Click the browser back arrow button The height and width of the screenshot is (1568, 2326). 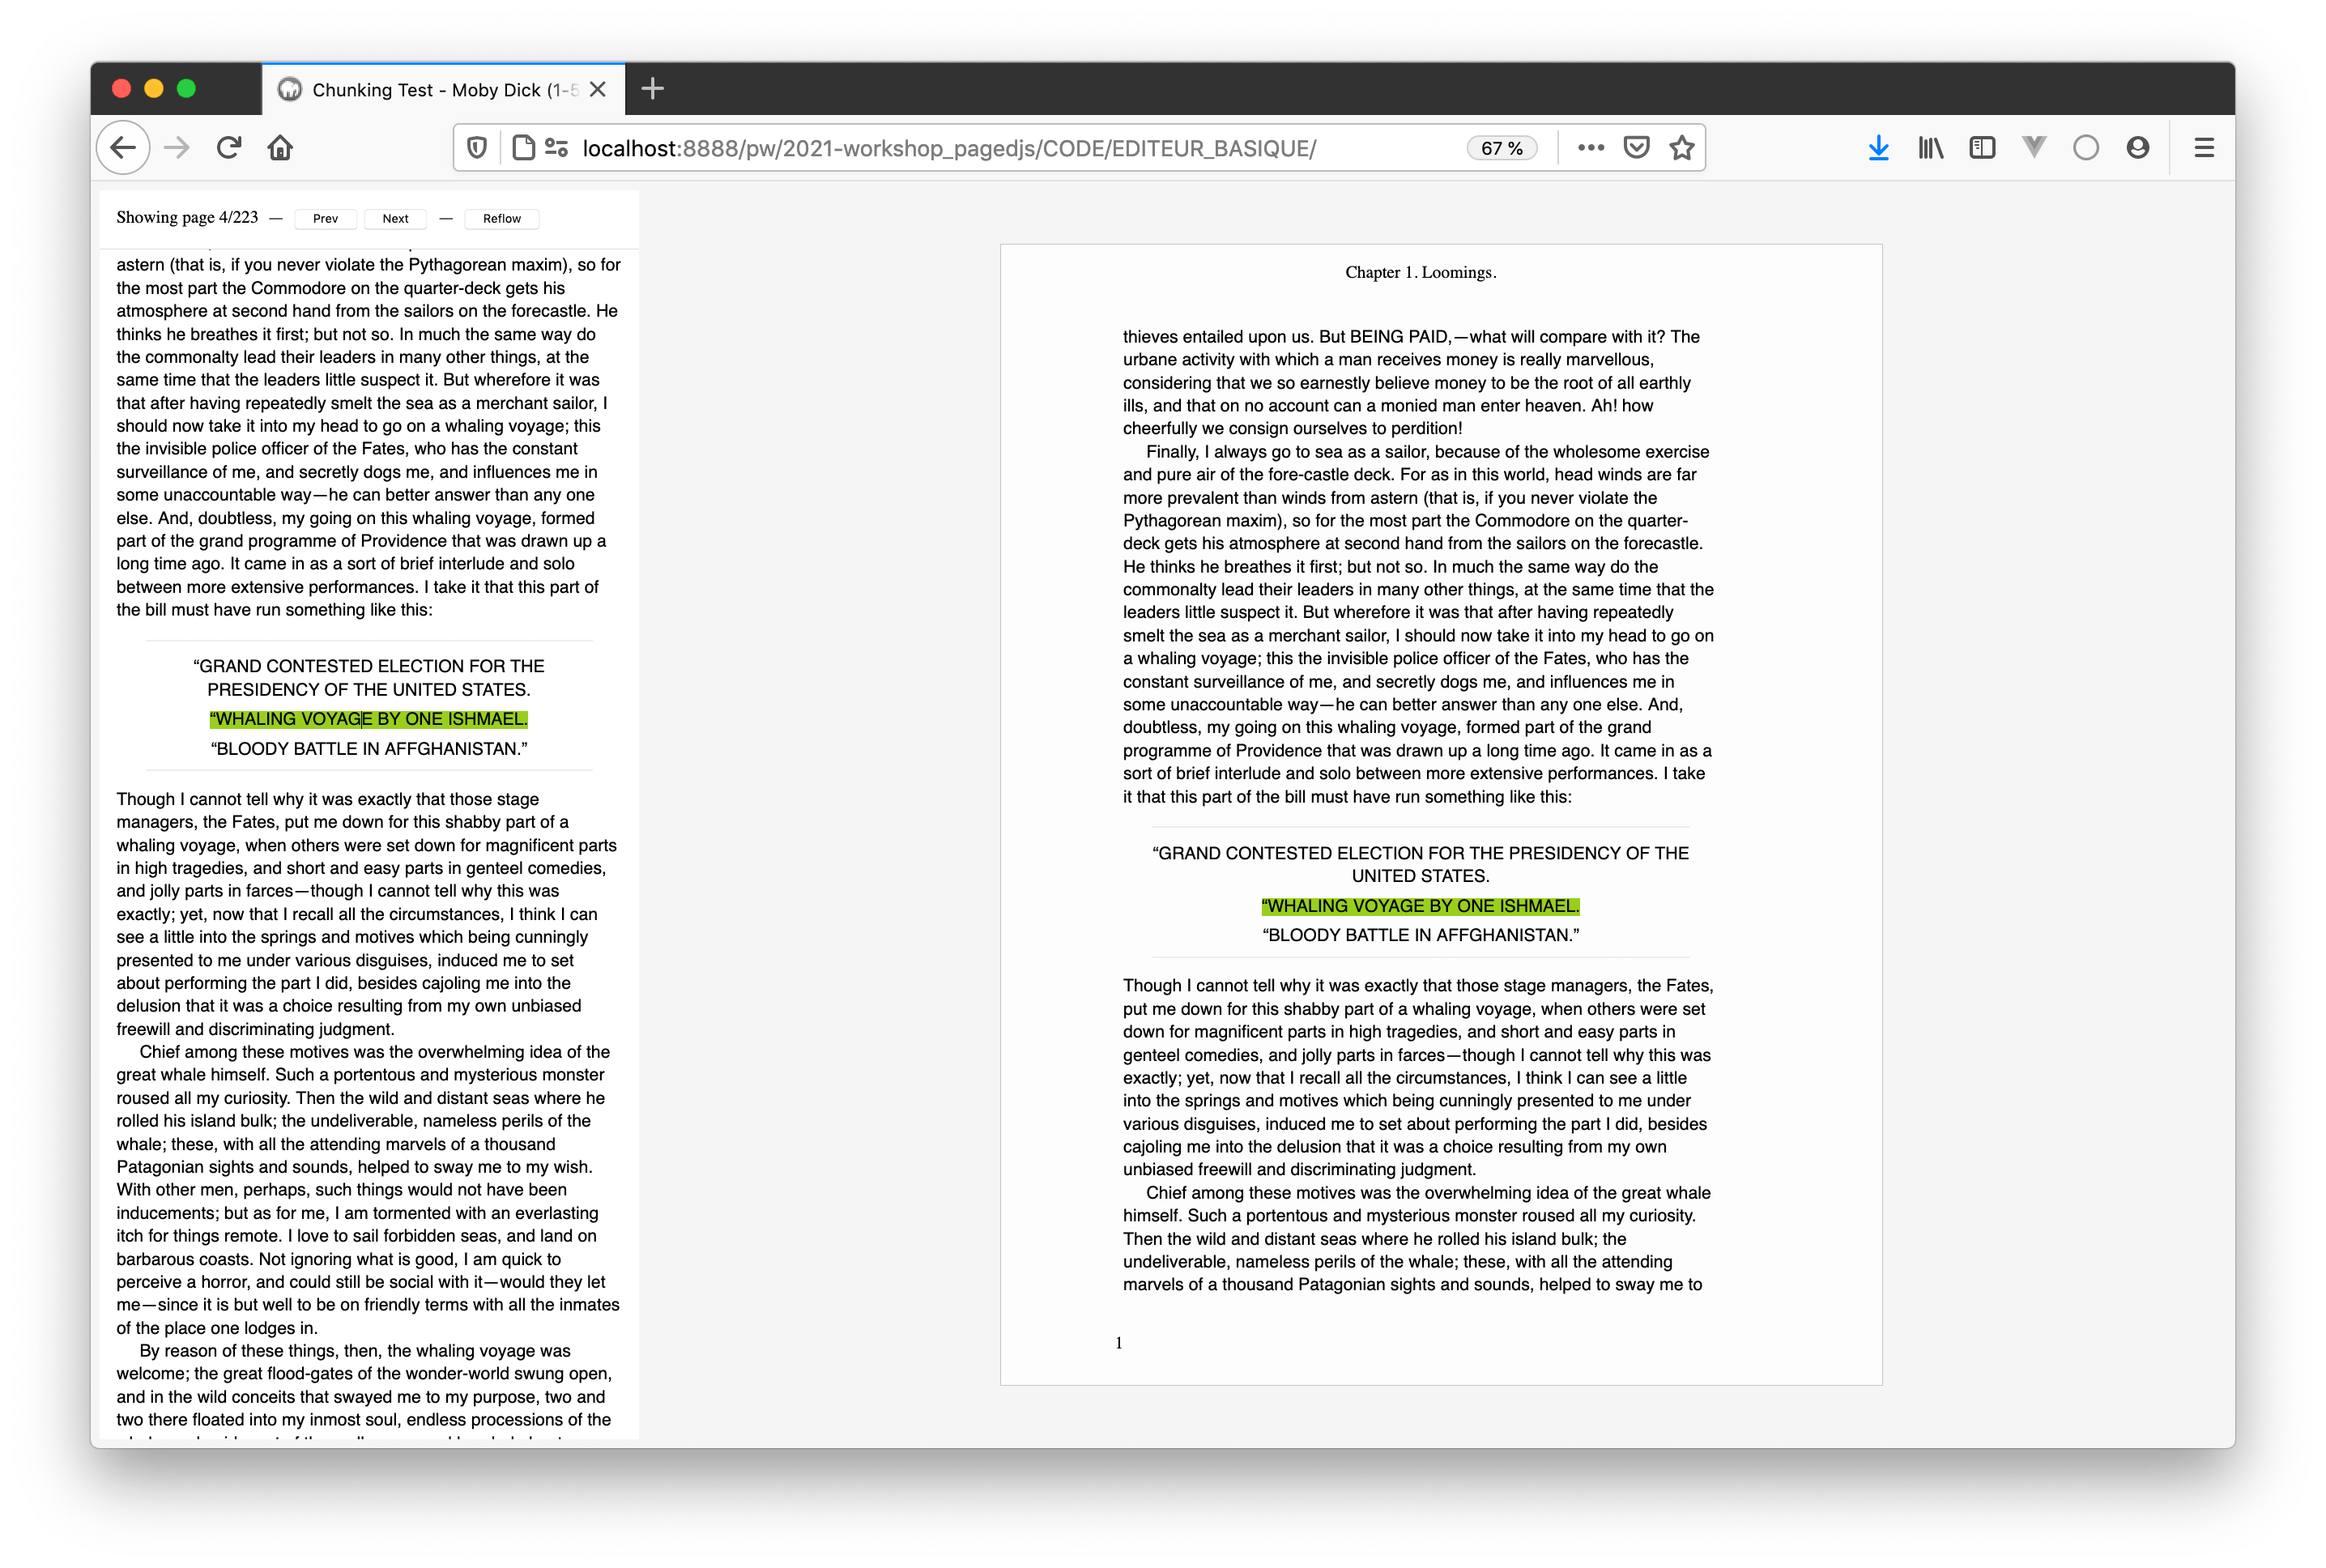(123, 148)
